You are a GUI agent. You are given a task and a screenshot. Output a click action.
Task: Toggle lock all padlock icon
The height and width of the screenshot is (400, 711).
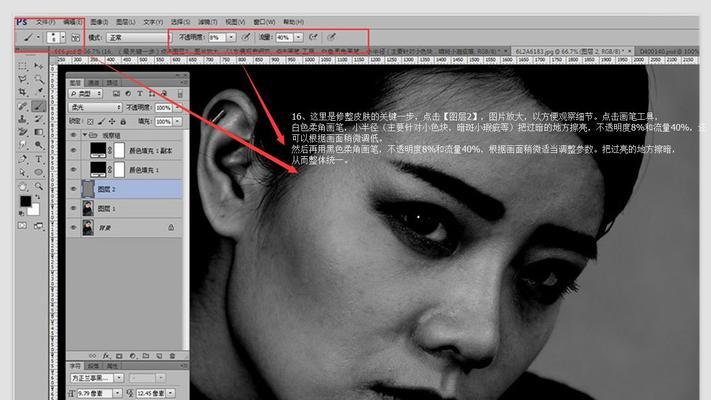pos(123,122)
